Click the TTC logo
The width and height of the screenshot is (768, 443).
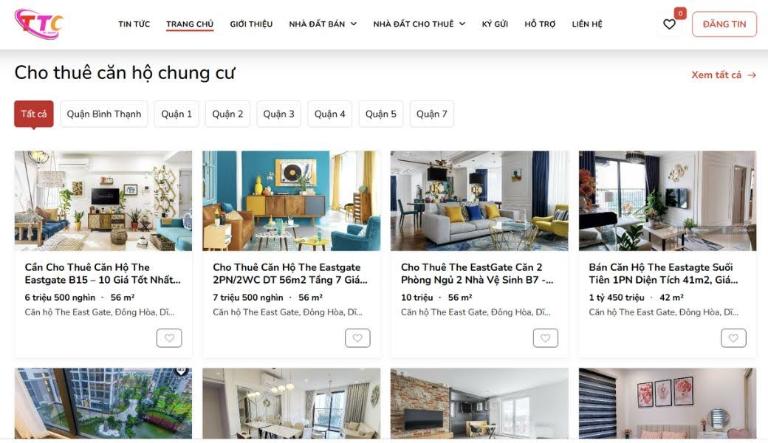pyautogui.click(x=39, y=24)
